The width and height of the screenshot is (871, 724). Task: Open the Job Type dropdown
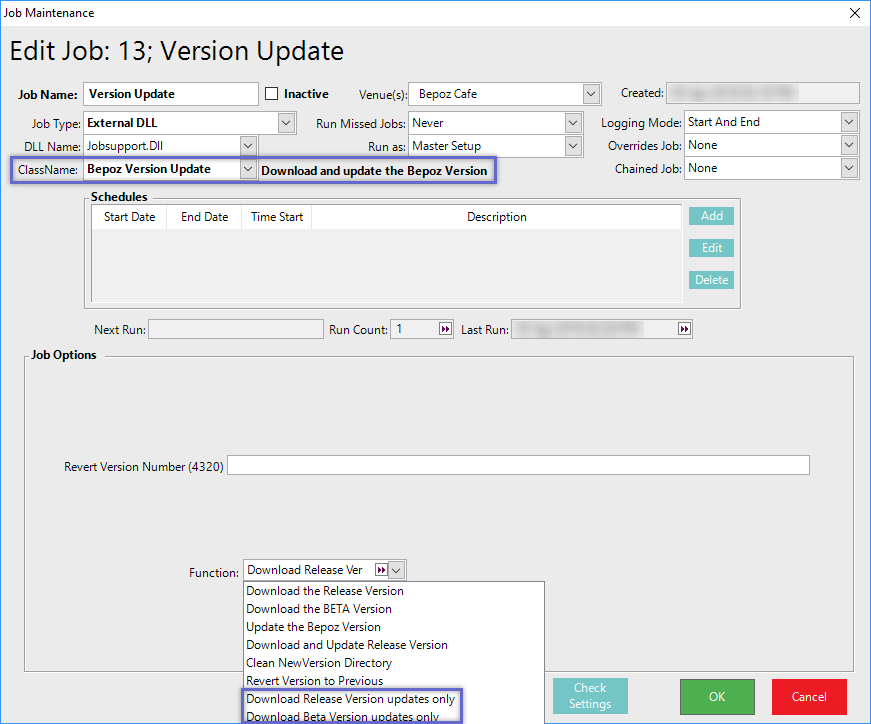pyautogui.click(x=287, y=123)
